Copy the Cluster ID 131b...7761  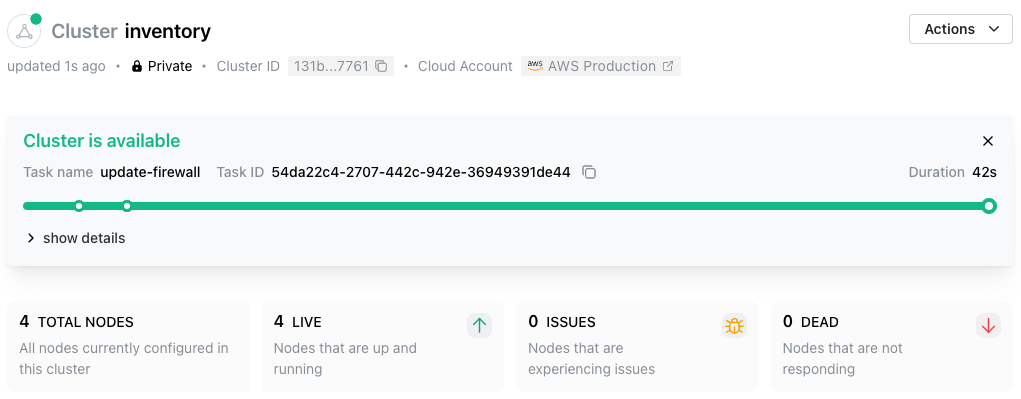(382, 66)
